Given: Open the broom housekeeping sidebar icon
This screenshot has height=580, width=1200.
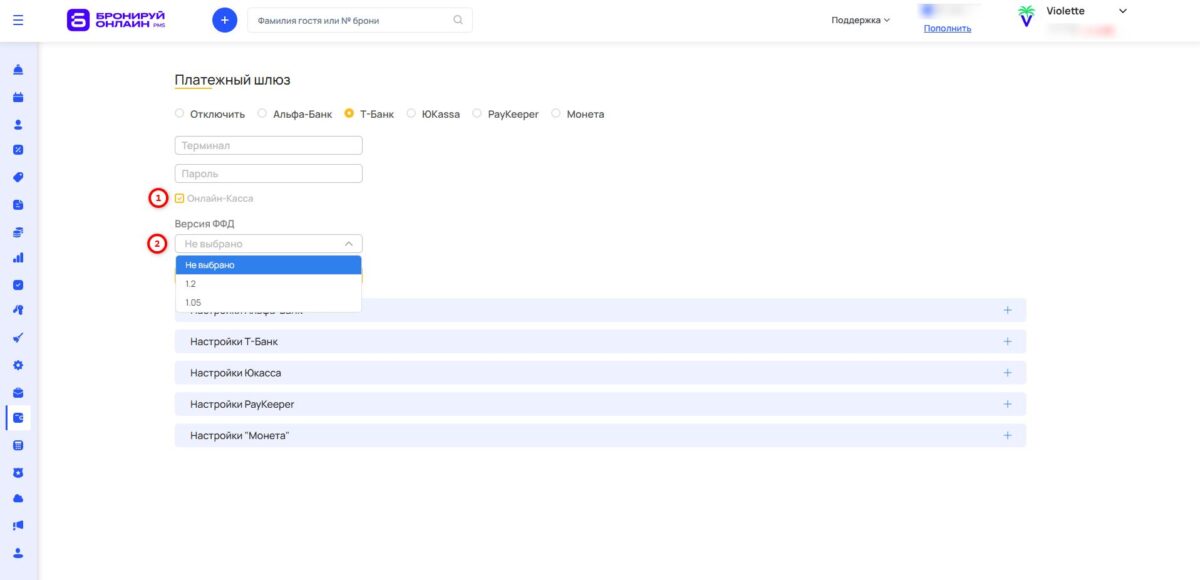Looking at the screenshot, I should [x=18, y=337].
